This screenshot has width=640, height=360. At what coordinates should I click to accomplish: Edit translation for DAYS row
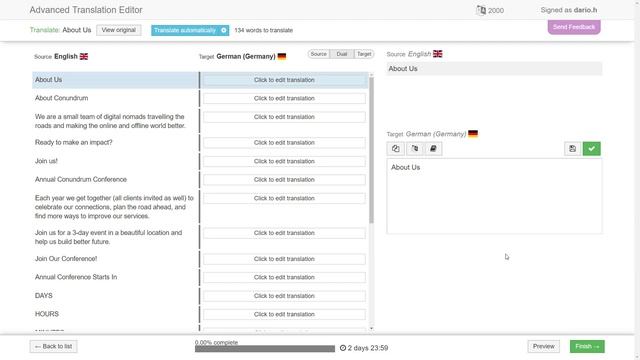tap(284, 296)
